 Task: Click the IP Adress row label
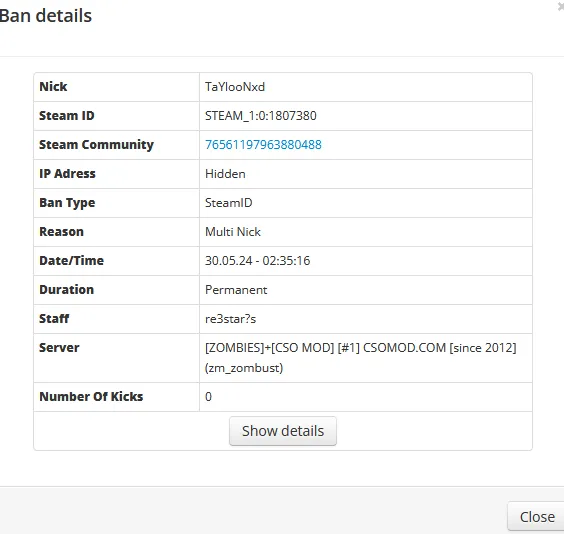(67, 174)
